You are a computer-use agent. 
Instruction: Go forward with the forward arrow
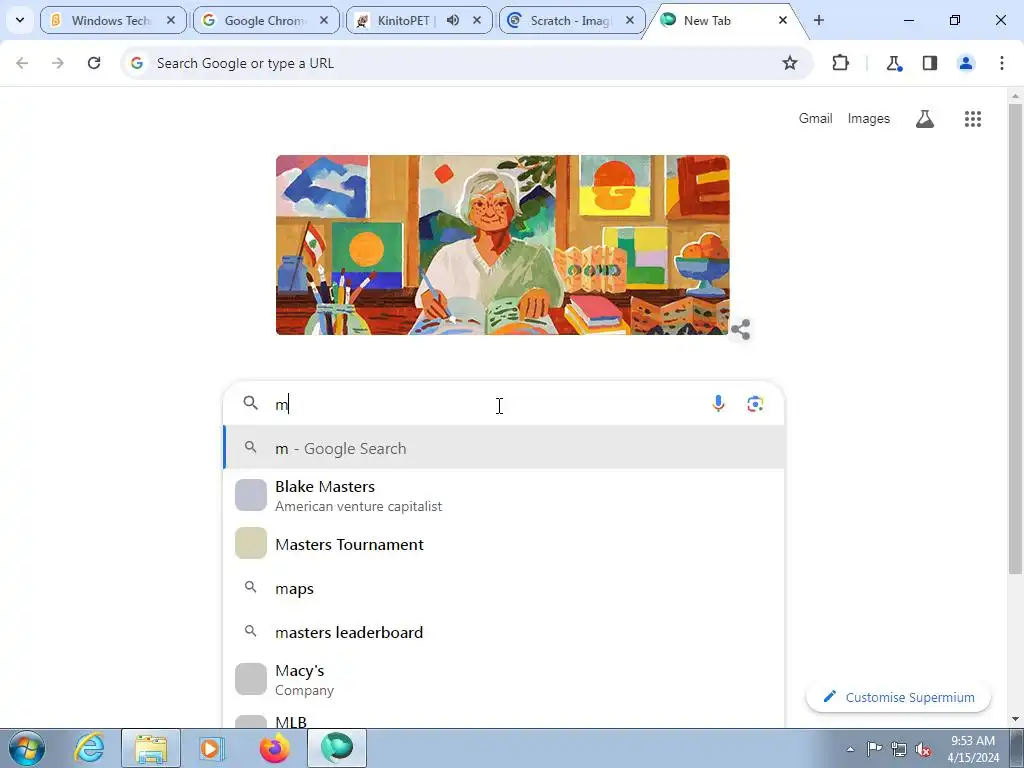coord(58,63)
